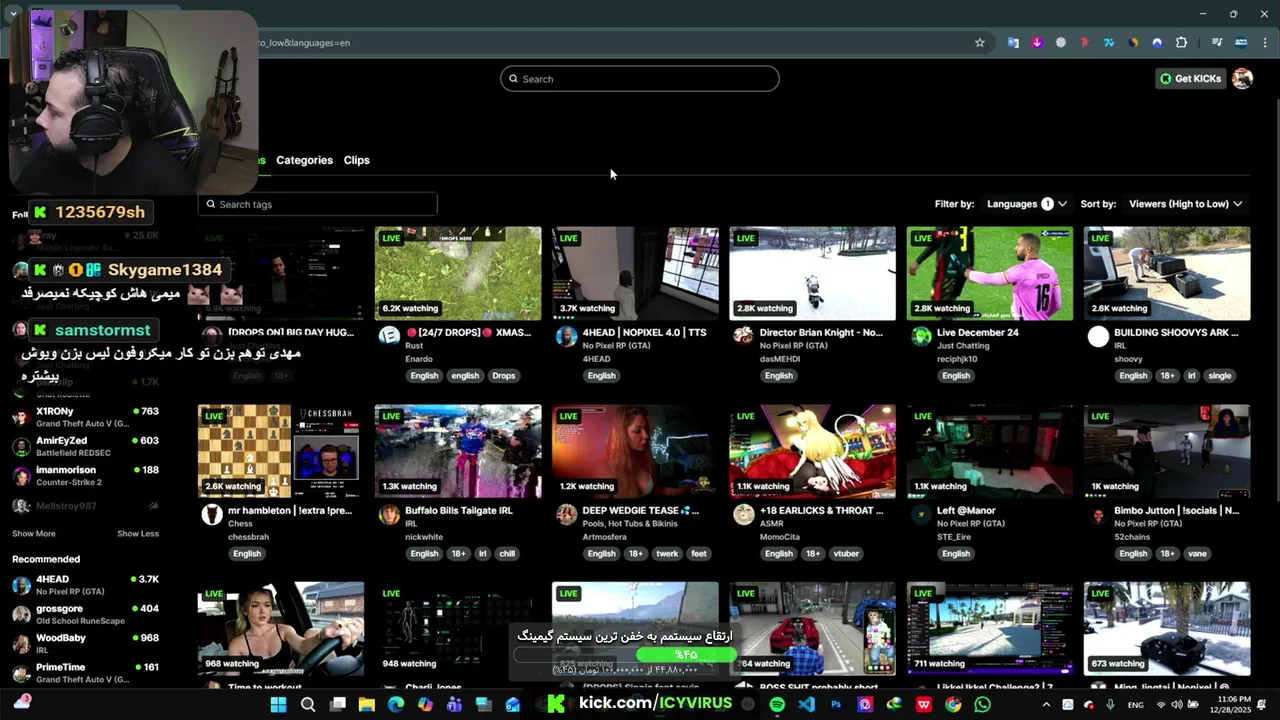Open the ENG language switcher in the tray
Viewport: 1280px width, 720px height.
(1135, 705)
